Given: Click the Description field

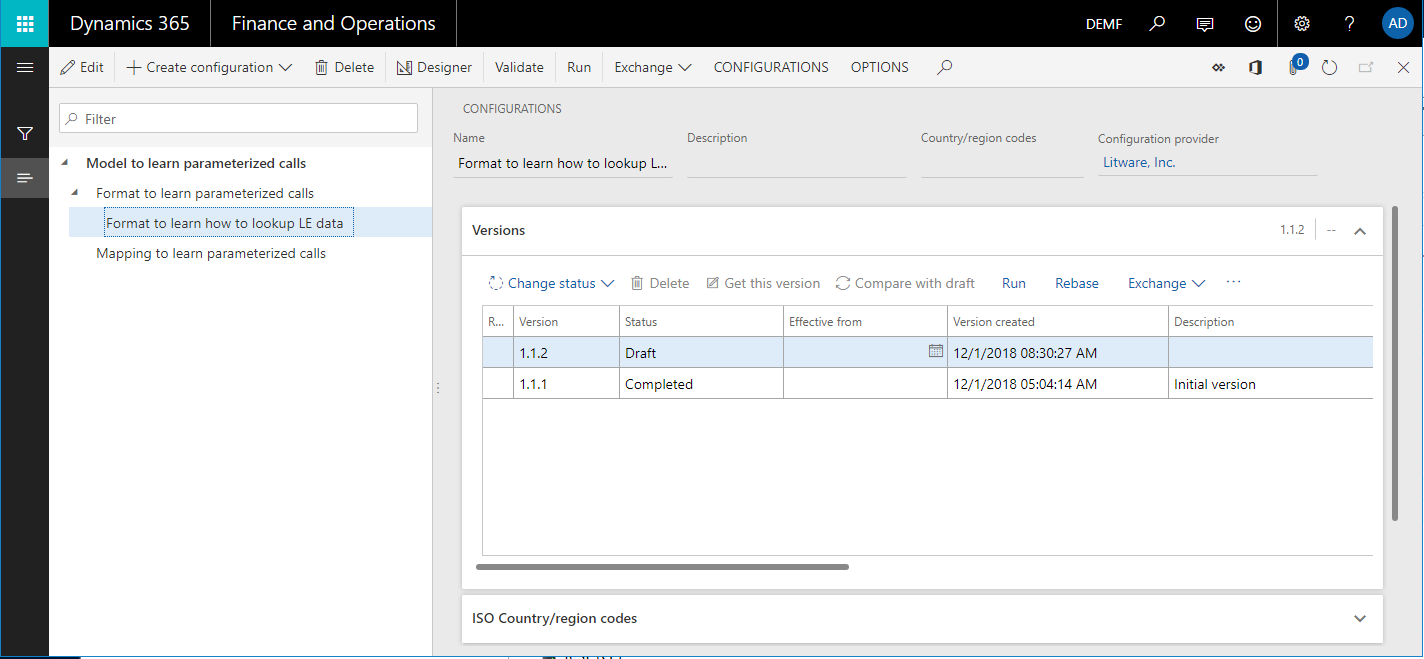Looking at the screenshot, I should 796,163.
